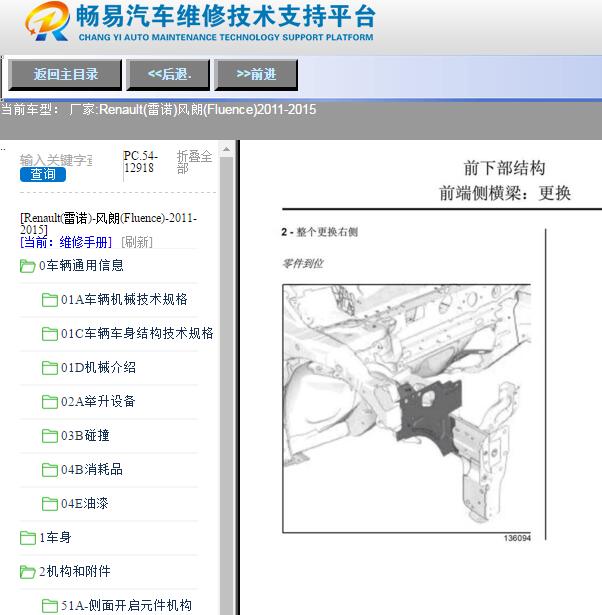Click the [刷新] refresh link
Screen dimensions: 602x615
[x=137, y=242]
